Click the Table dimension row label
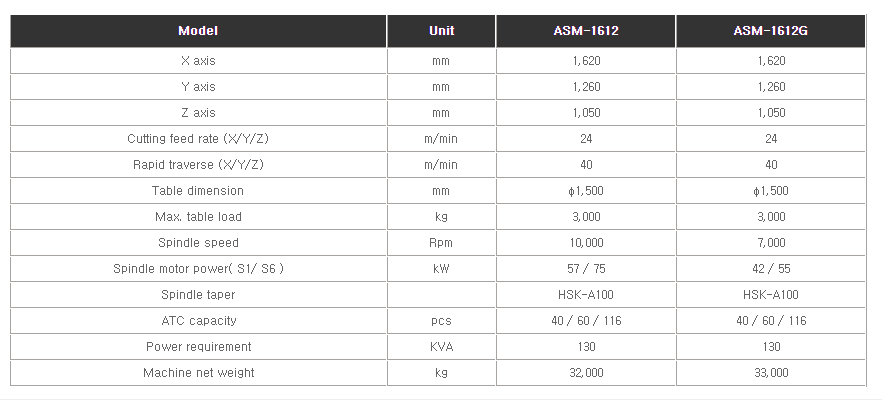The width and height of the screenshot is (882, 403). coord(198,191)
